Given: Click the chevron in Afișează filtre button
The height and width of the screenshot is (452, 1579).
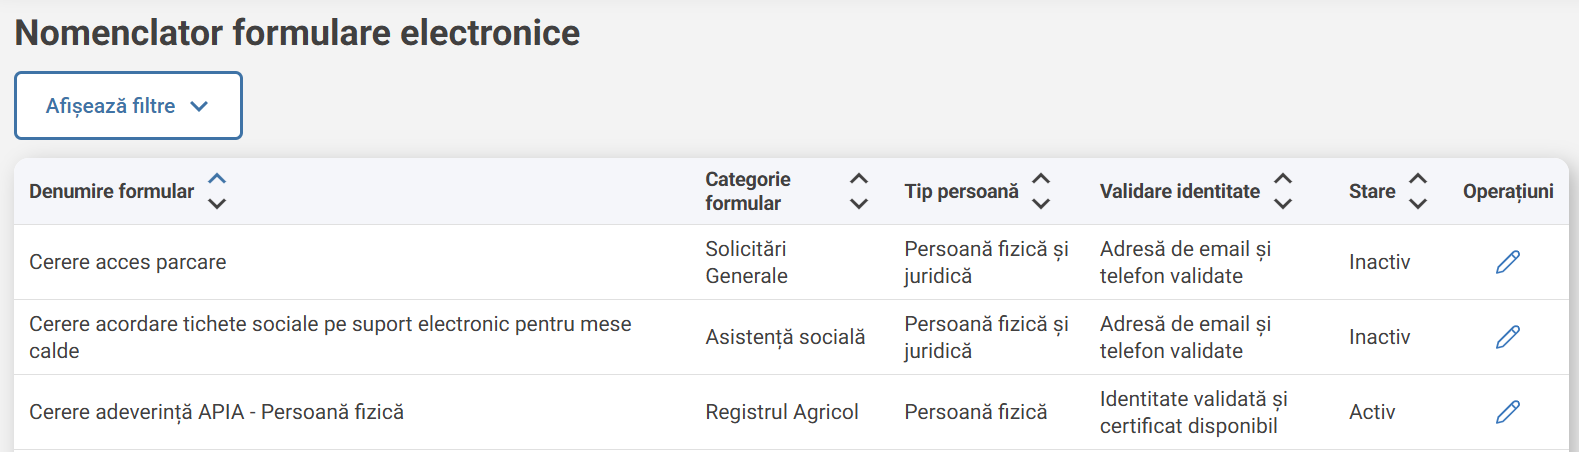Looking at the screenshot, I should click(x=199, y=106).
